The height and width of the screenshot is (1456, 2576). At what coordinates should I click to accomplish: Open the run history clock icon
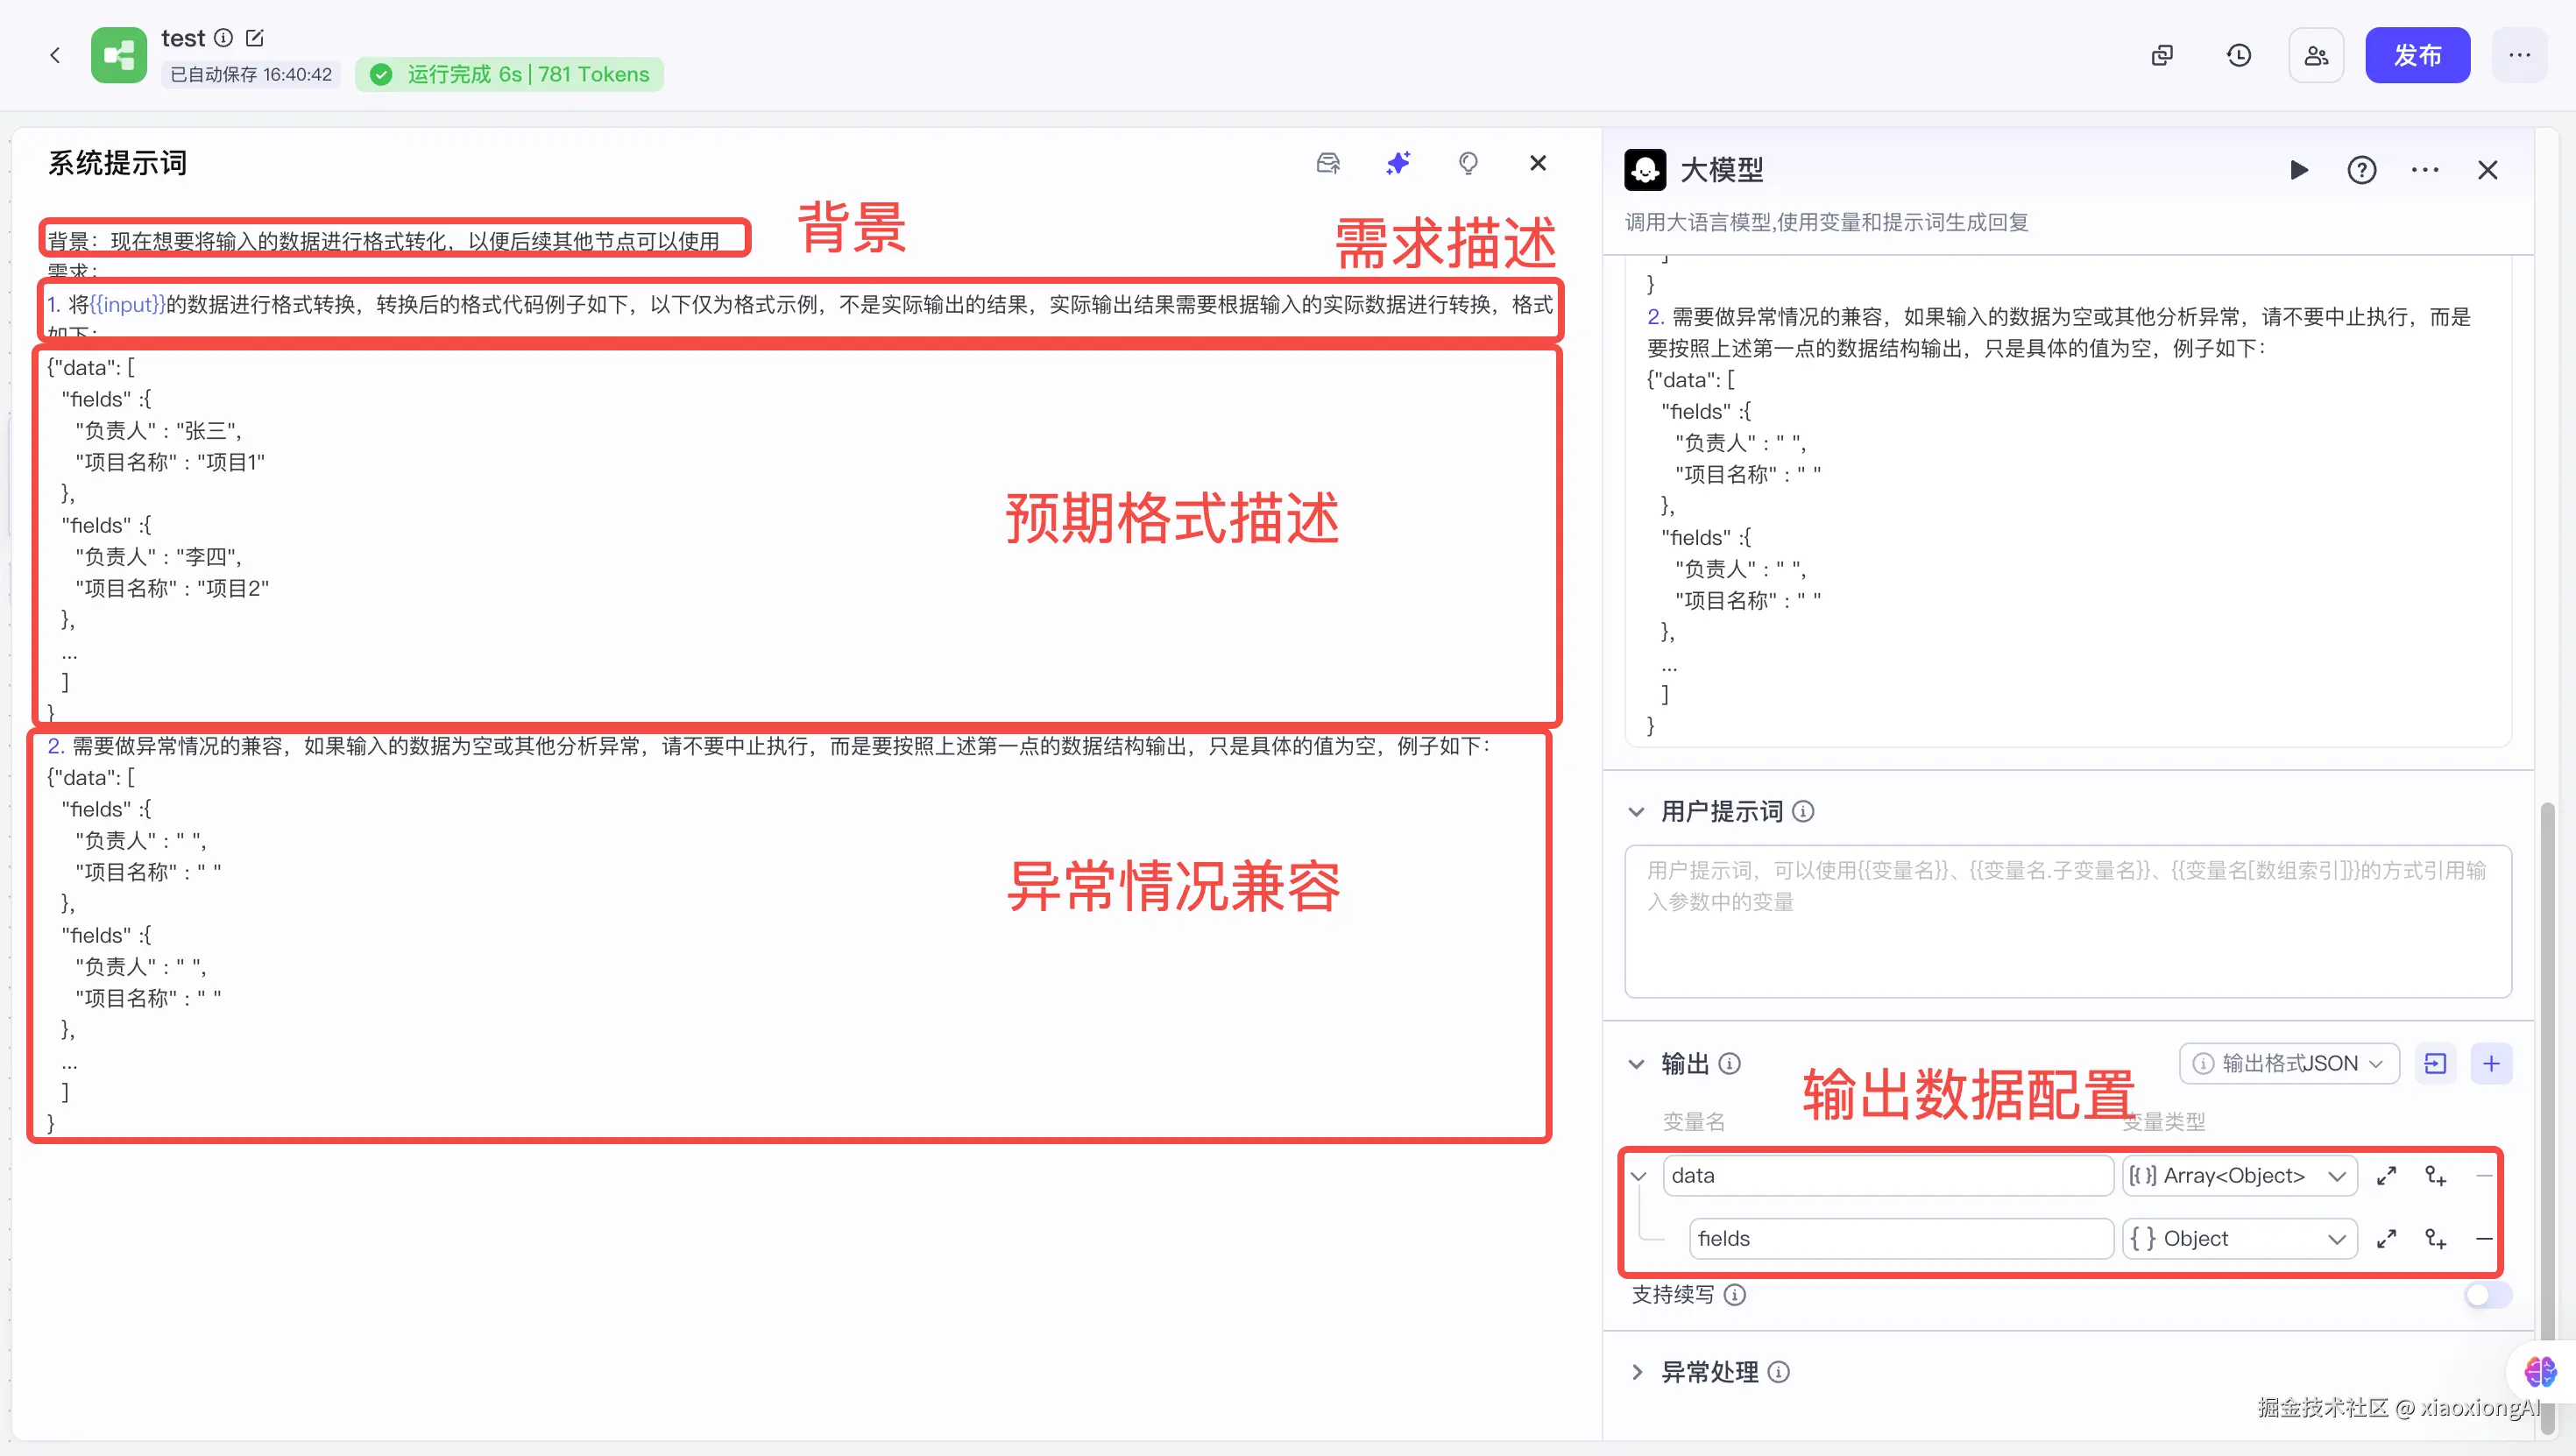(x=2239, y=55)
